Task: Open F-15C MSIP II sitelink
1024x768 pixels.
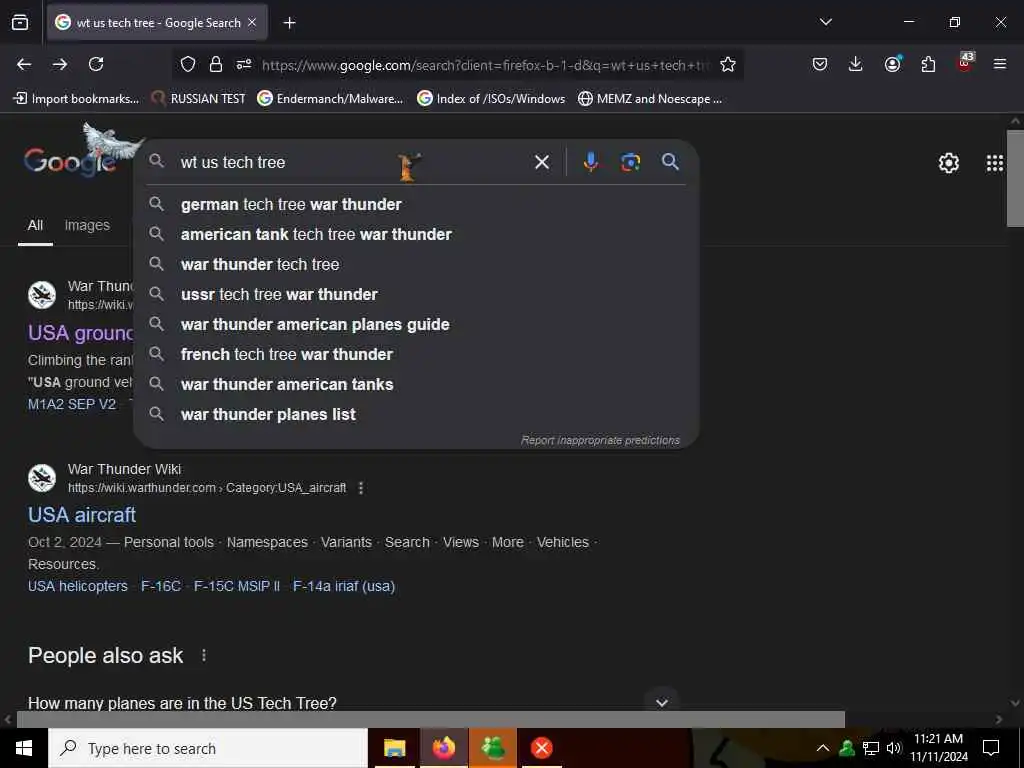Action: click(x=236, y=586)
